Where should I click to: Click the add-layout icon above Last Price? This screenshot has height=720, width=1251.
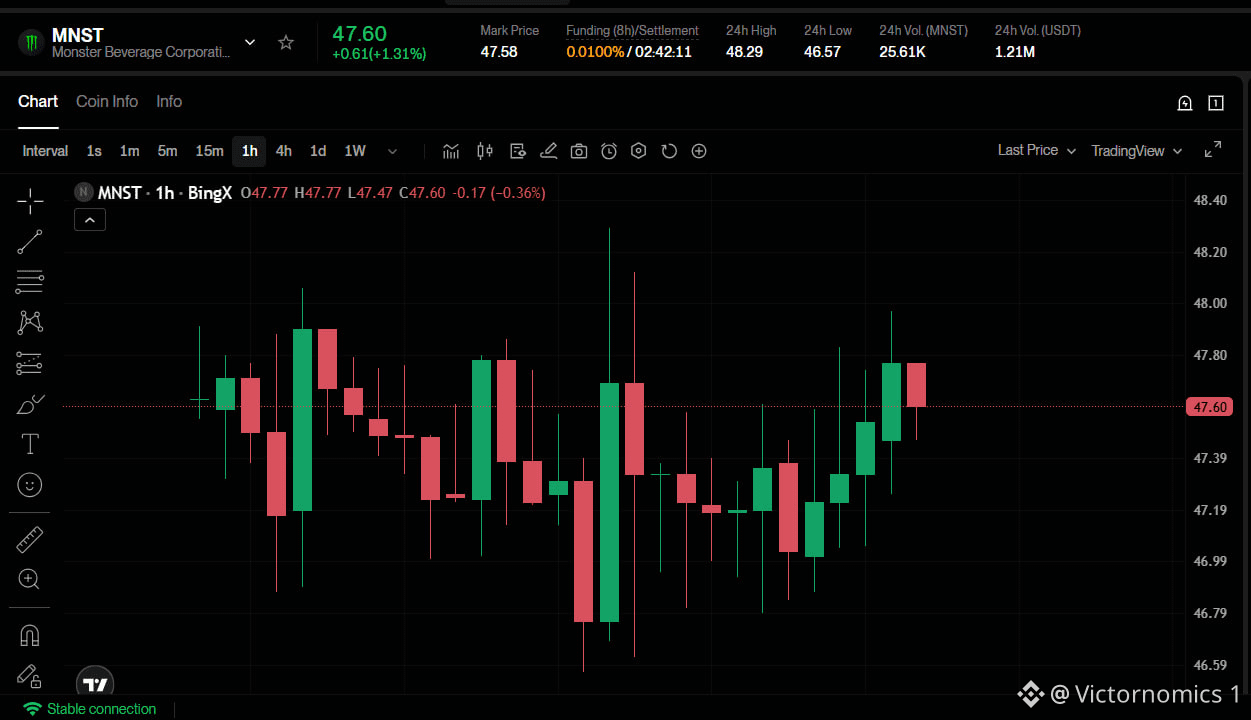(1185, 102)
